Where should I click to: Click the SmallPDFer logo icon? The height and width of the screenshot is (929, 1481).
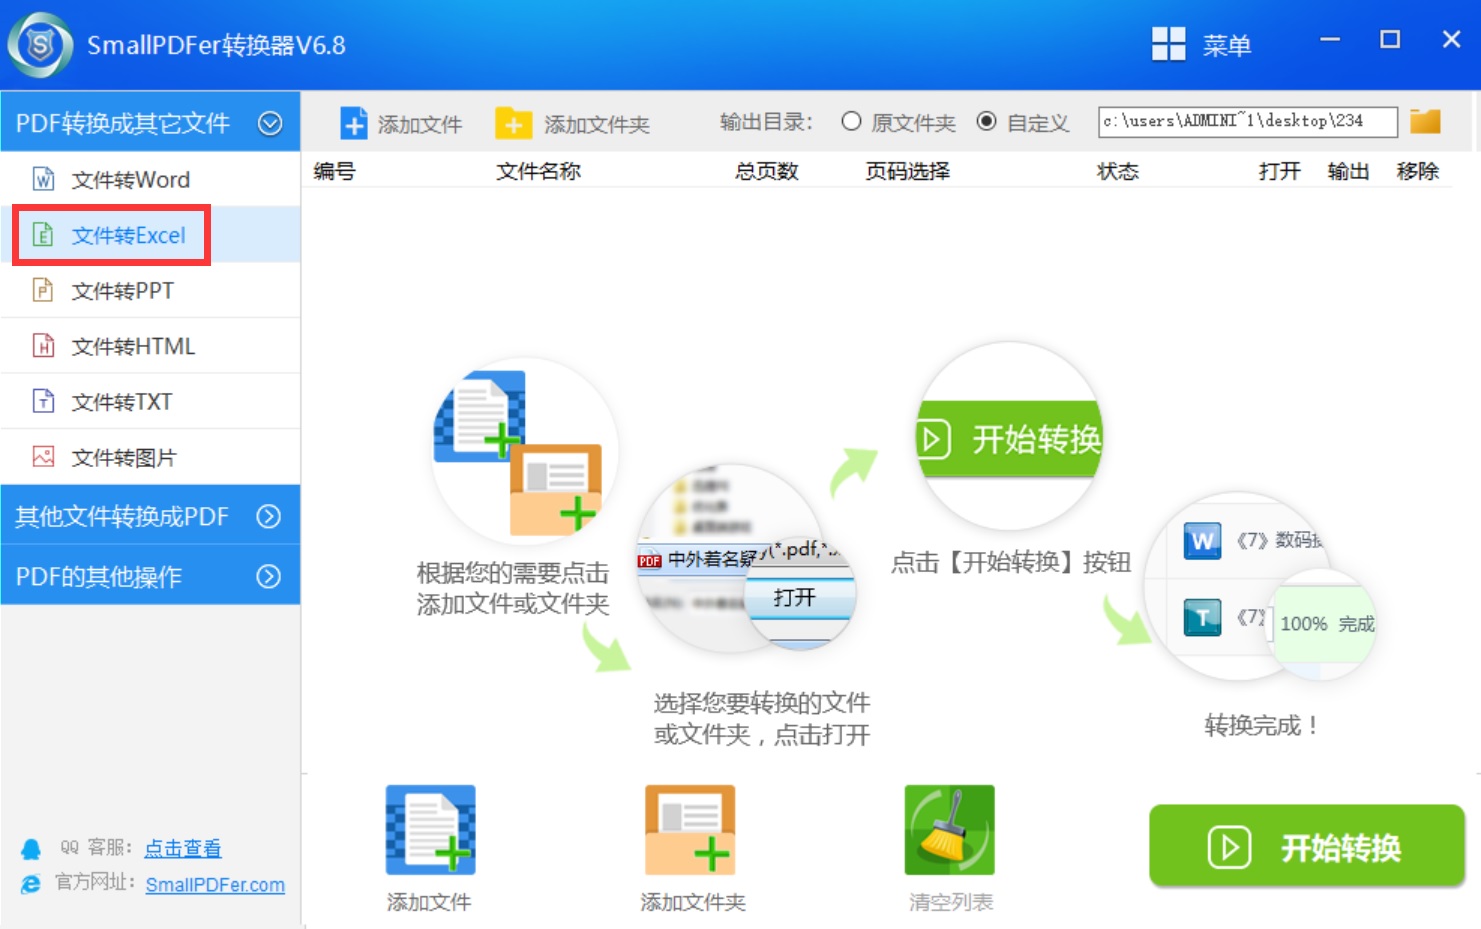click(40, 45)
